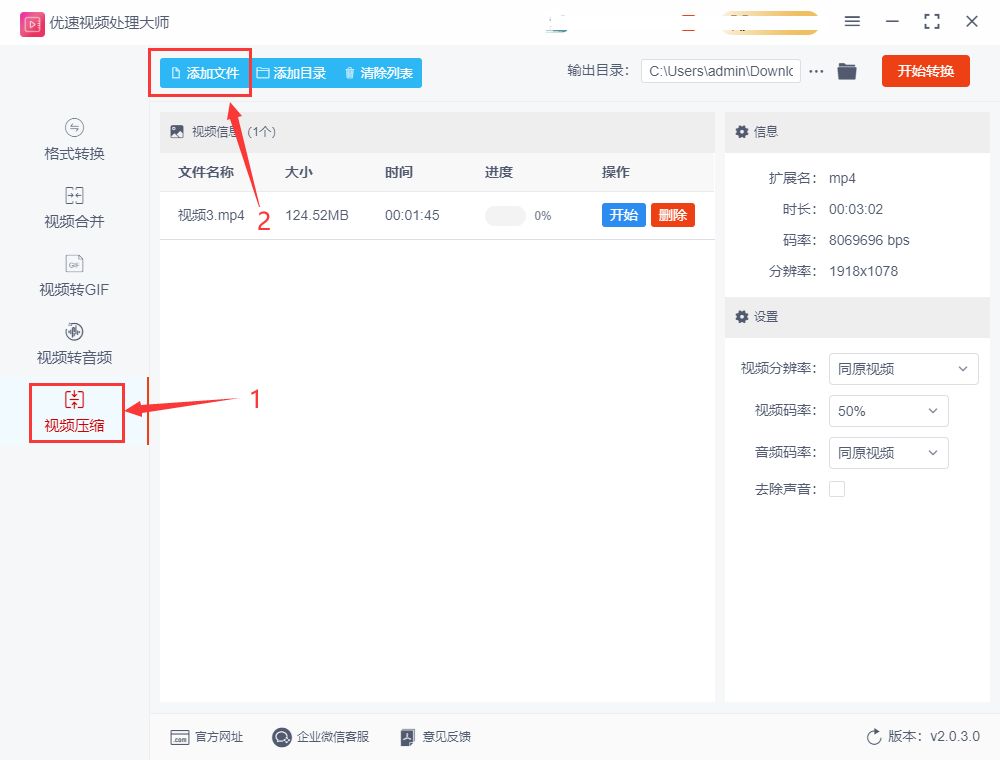Expand the 视频分辨率 dropdown
The width and height of the screenshot is (1000, 760).
[903, 369]
